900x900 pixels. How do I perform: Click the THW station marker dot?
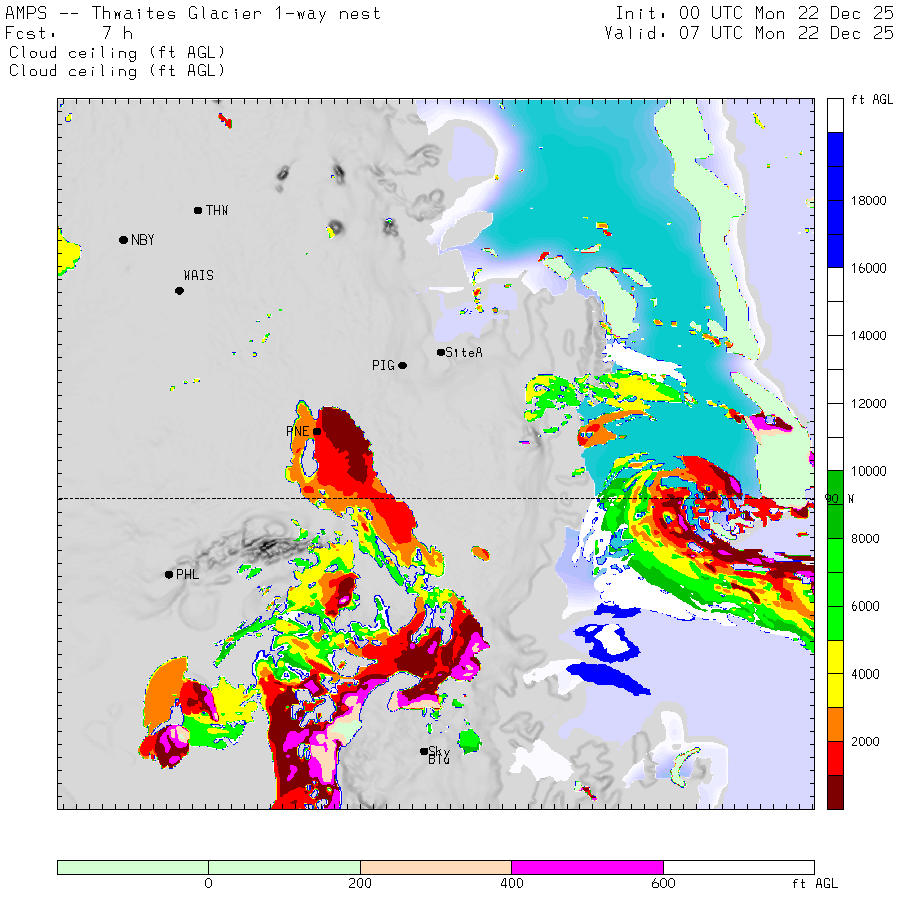point(198,210)
